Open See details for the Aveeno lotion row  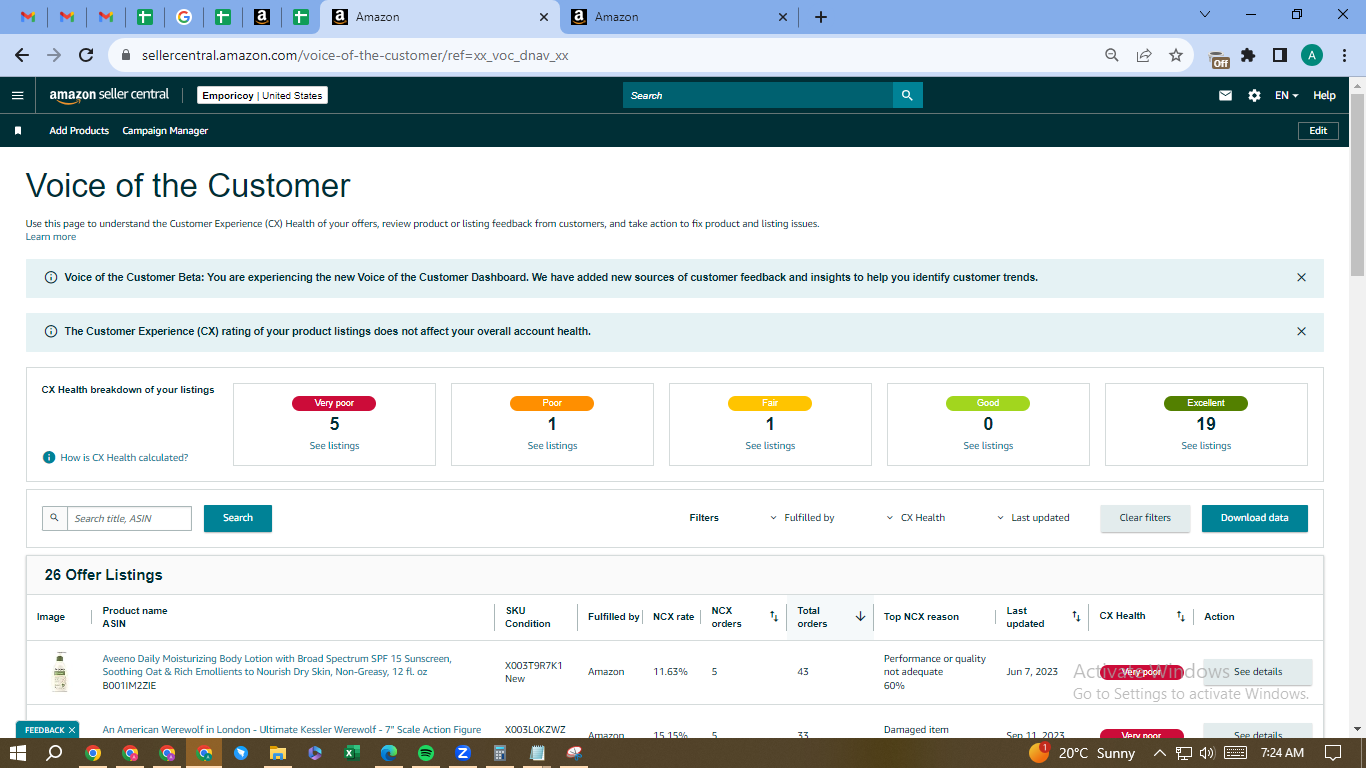(1257, 672)
